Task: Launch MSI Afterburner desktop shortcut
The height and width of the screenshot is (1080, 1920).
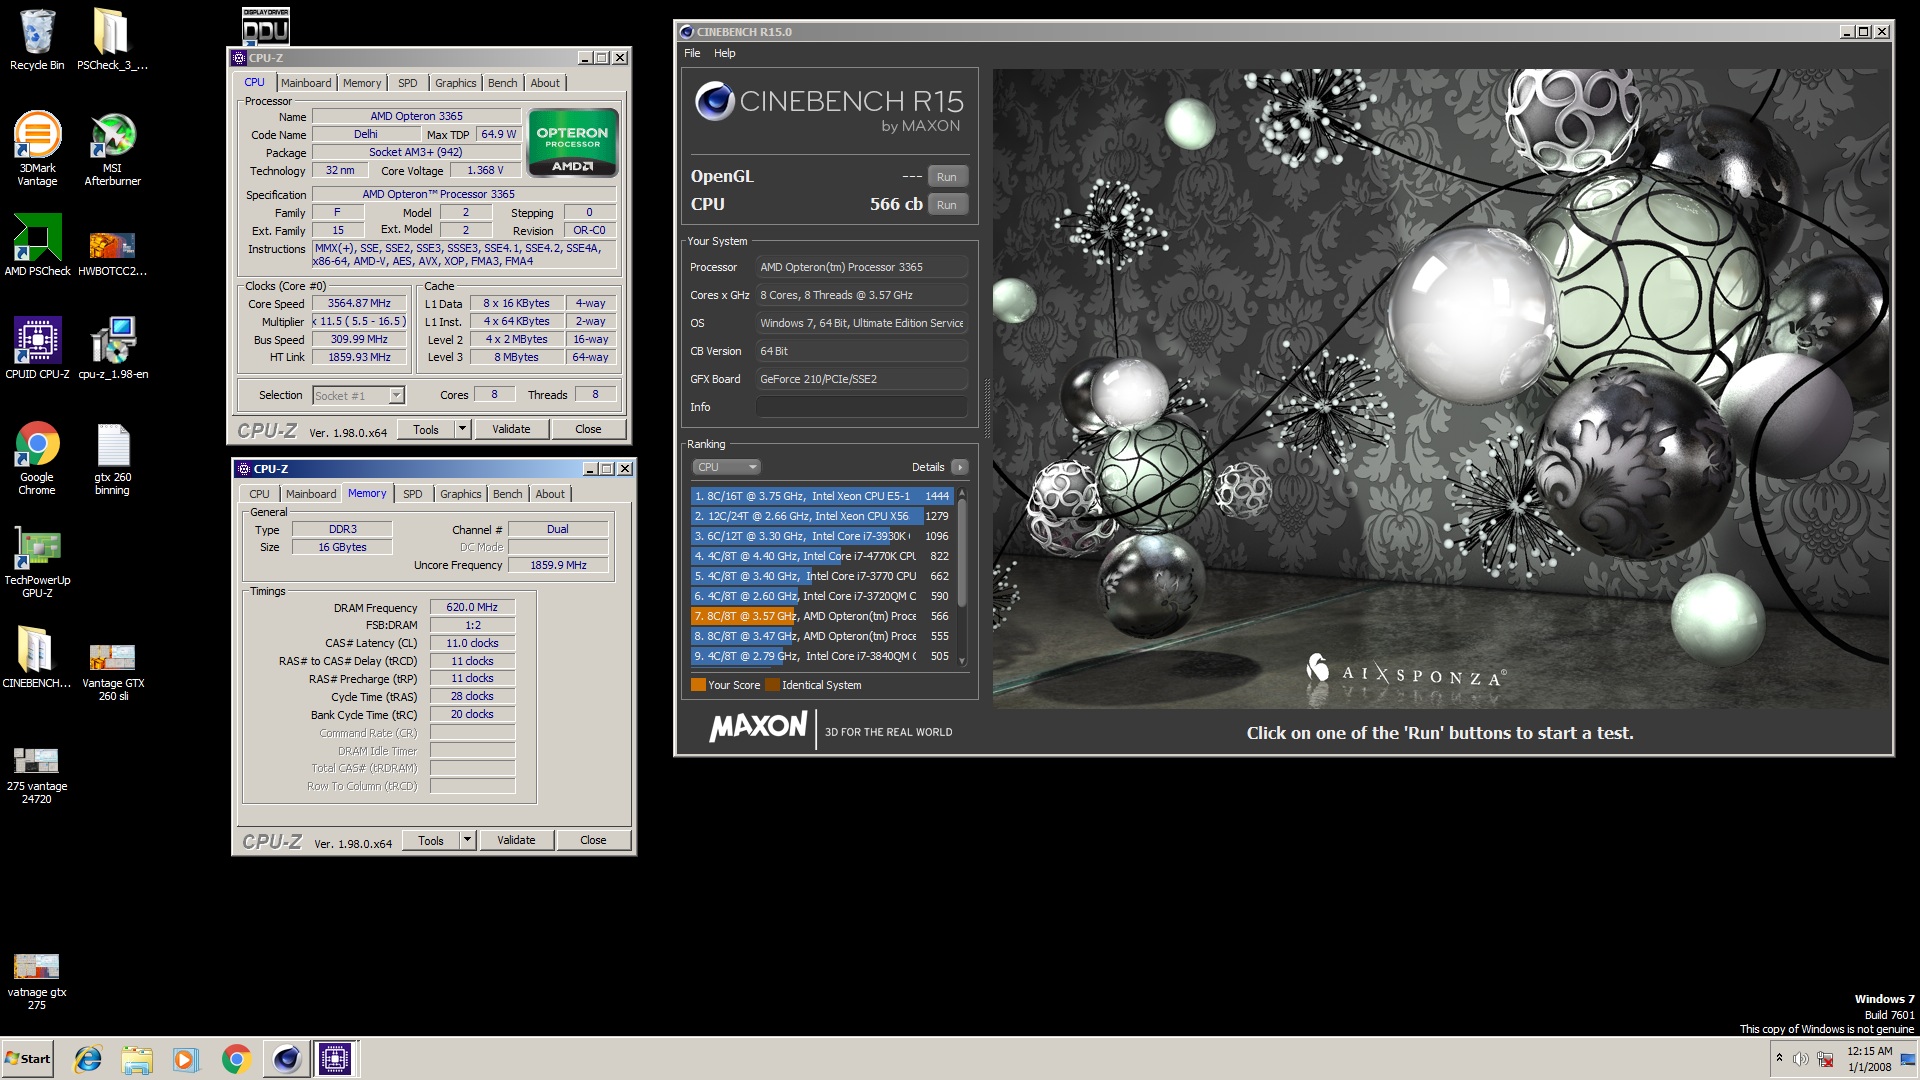Action: (112, 148)
